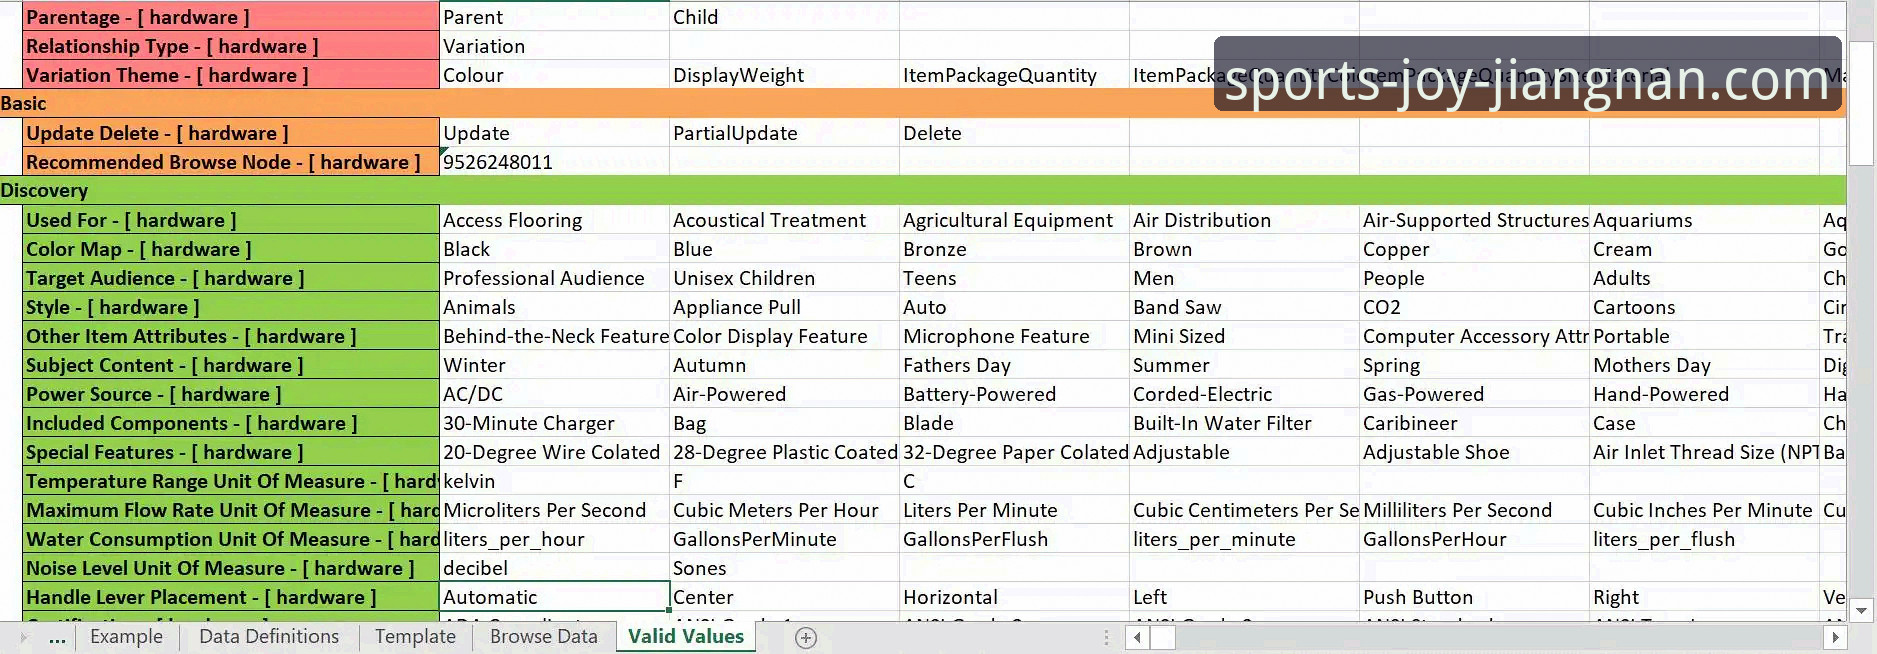Open the Data Definitions sheet tab
1877x654 pixels.
268,637
